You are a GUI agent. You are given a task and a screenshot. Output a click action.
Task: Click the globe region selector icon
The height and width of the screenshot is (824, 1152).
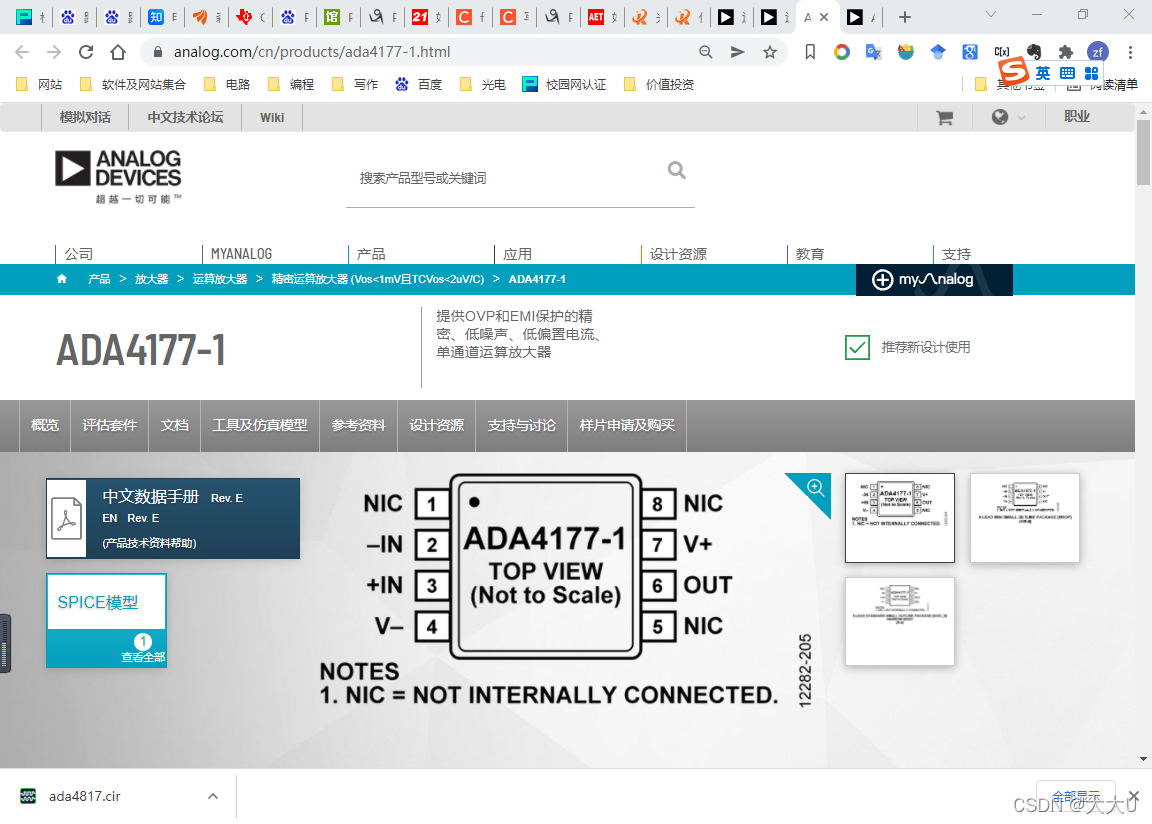pyautogui.click(x=999, y=118)
